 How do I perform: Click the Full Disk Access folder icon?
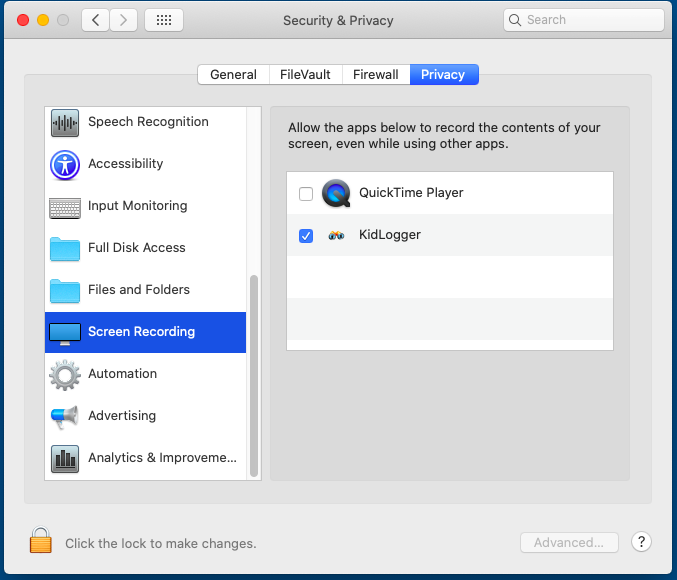65,249
